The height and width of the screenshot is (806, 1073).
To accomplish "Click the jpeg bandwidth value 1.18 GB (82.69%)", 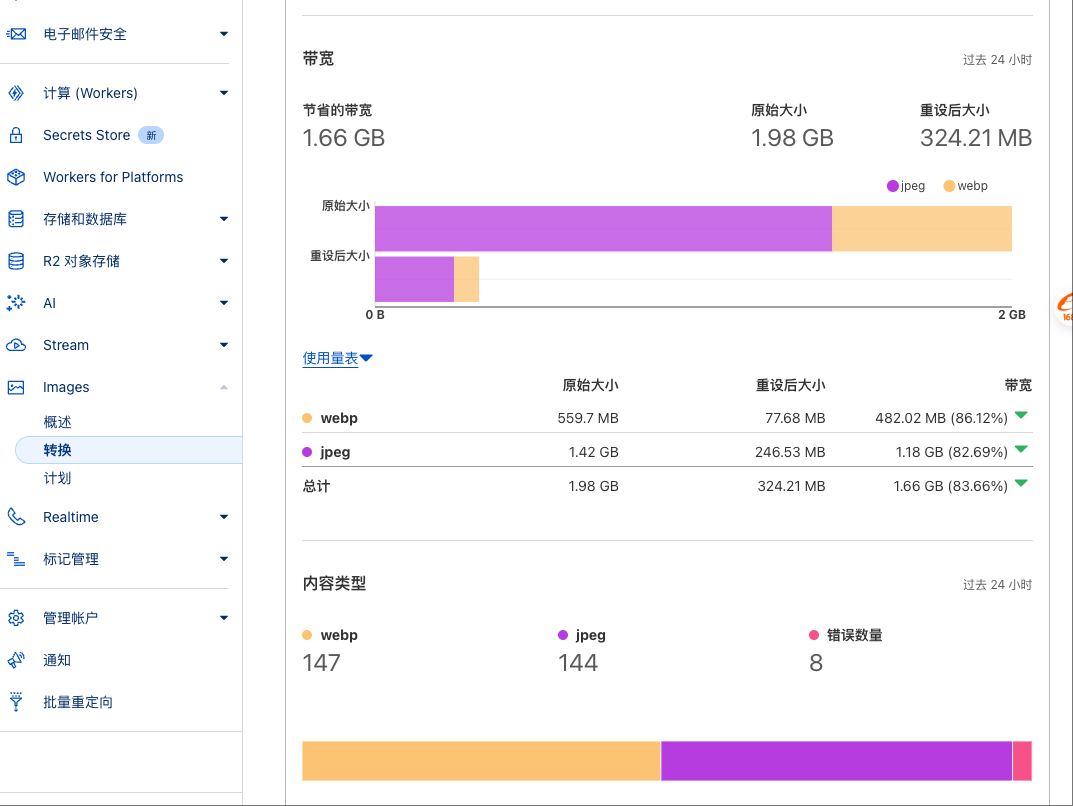I will (x=951, y=452).
